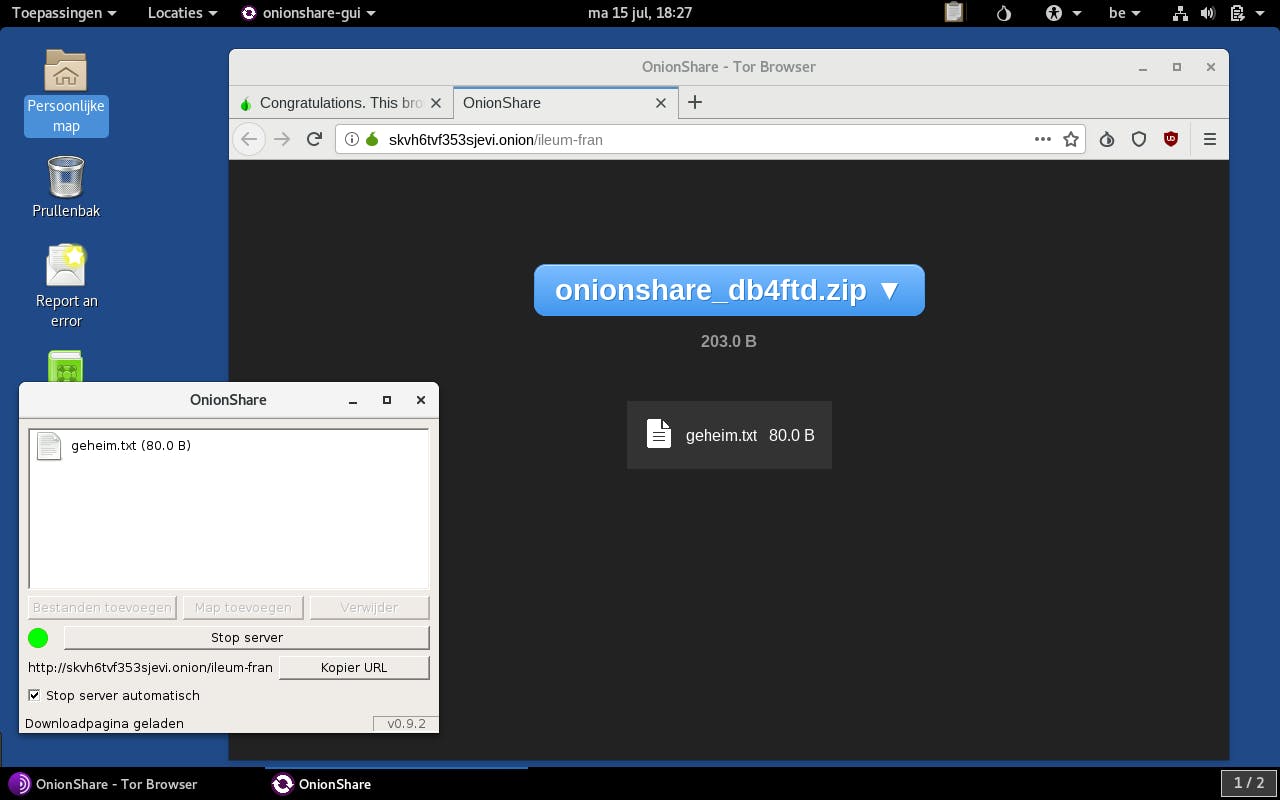Open the Tor Browser hamburger menu
This screenshot has height=800, width=1280.
(1210, 140)
